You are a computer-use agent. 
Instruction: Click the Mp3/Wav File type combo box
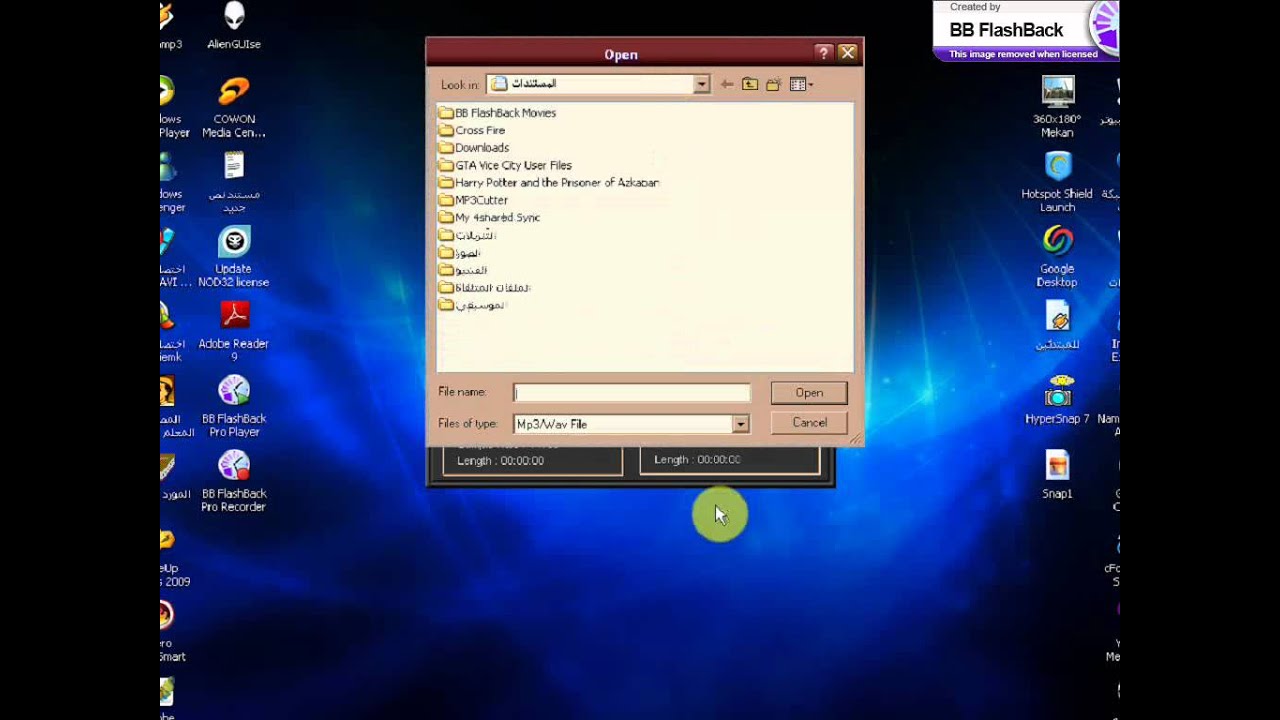point(631,424)
